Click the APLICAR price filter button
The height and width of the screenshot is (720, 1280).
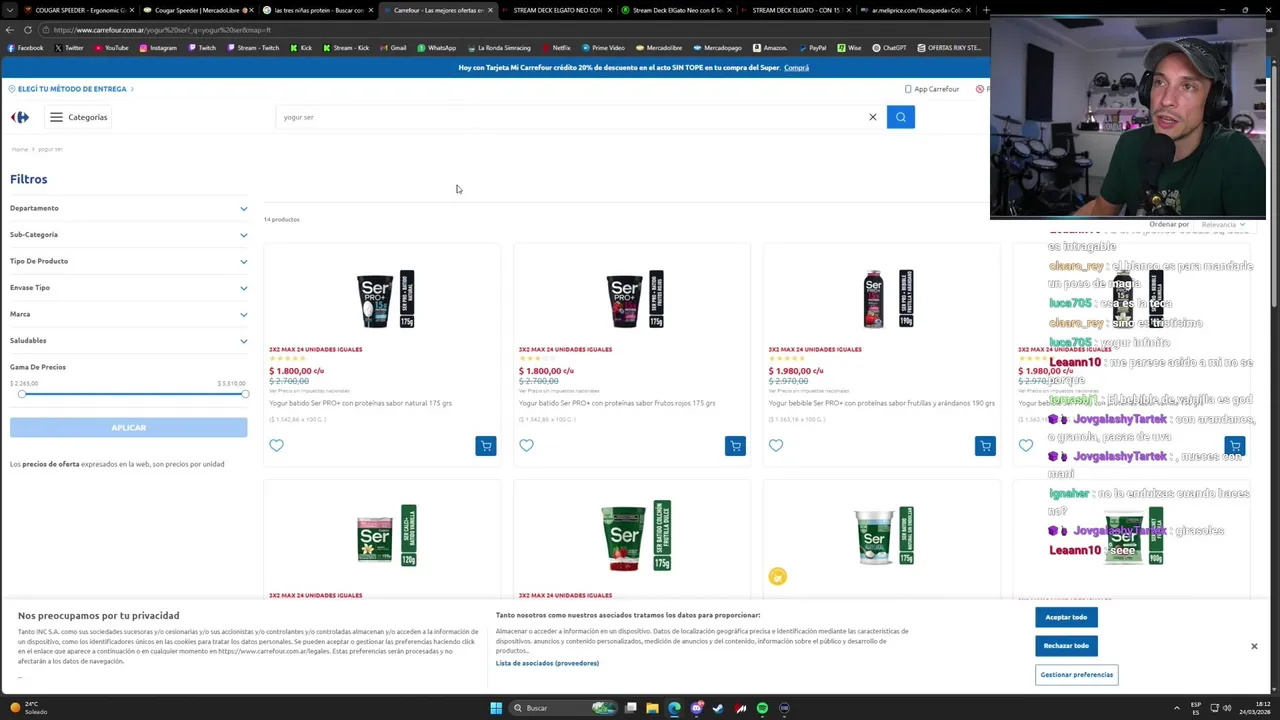click(x=128, y=428)
